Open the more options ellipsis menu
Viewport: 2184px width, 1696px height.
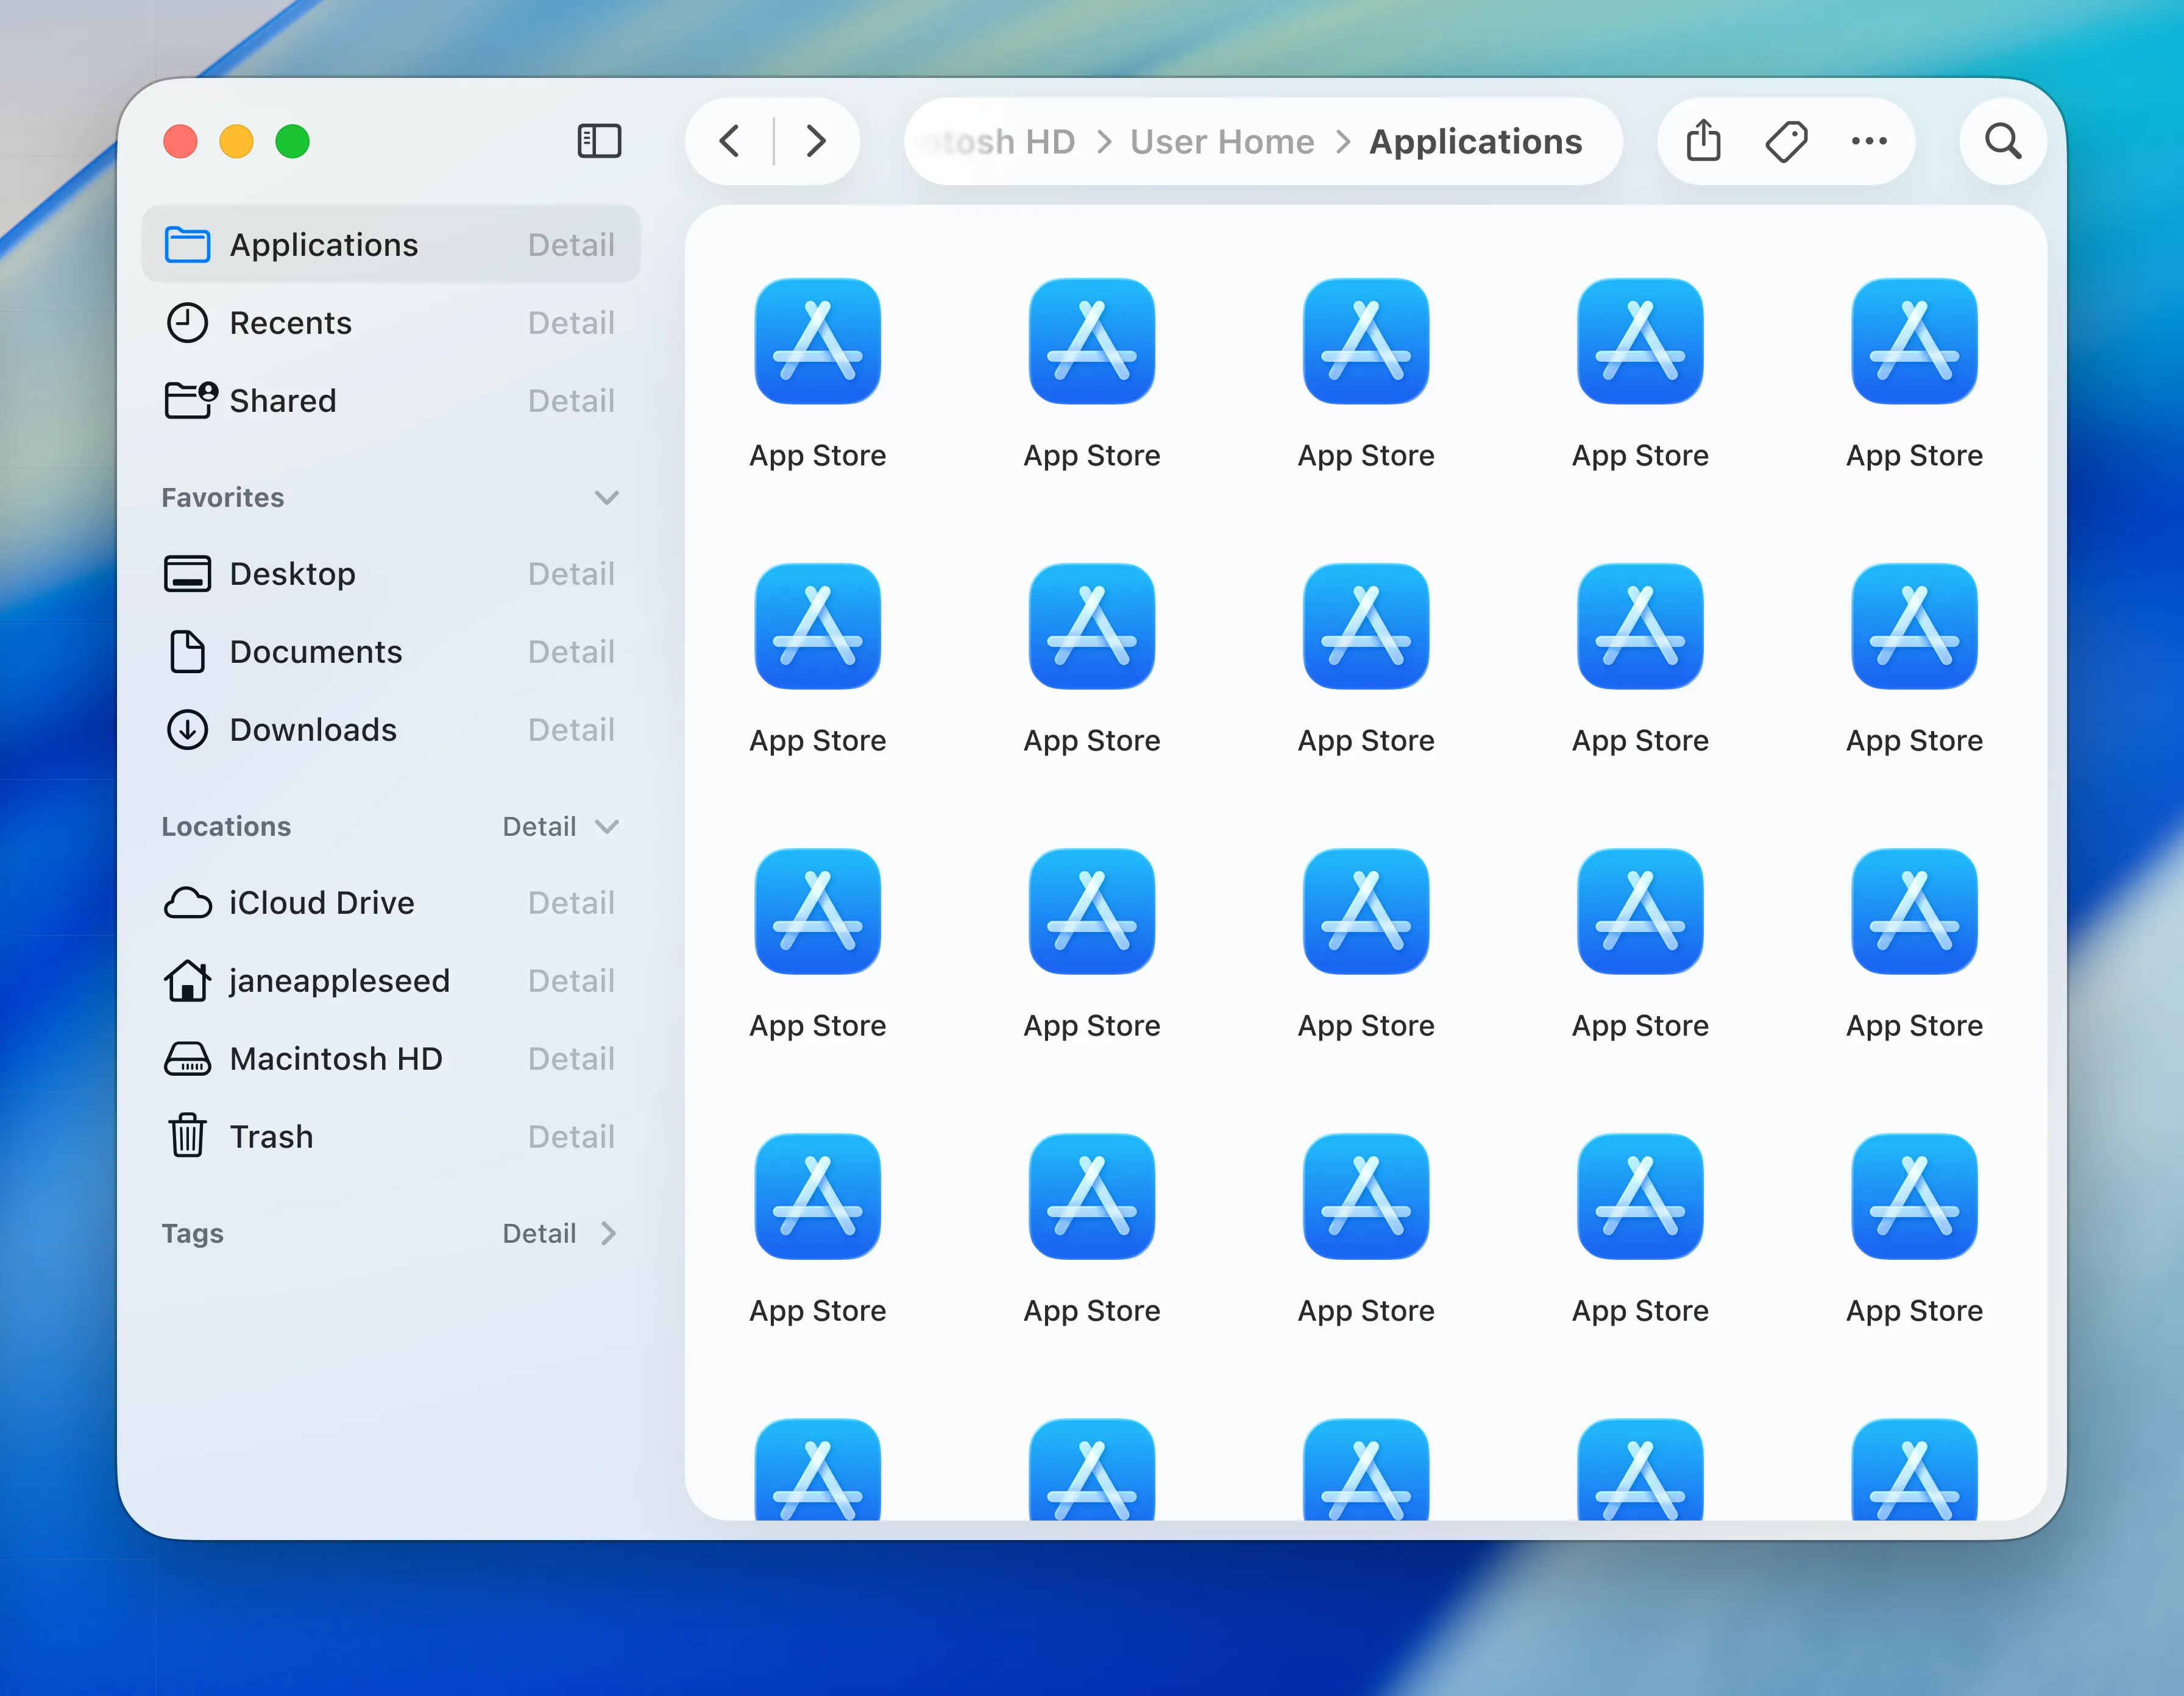1868,141
